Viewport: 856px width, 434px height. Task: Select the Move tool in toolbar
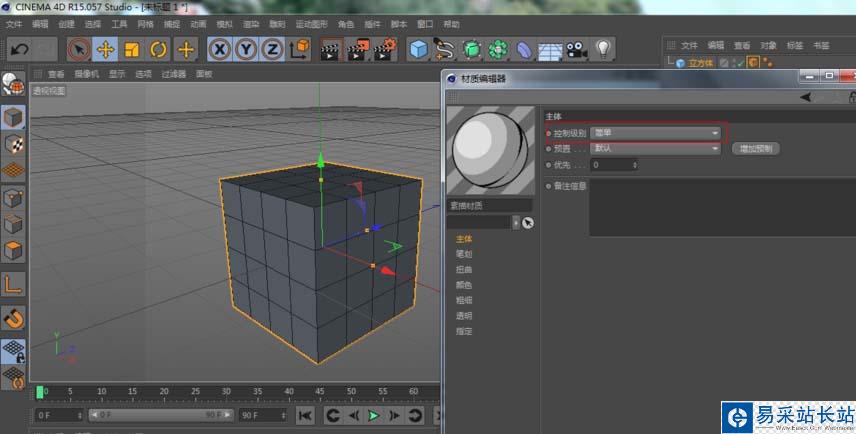point(105,49)
